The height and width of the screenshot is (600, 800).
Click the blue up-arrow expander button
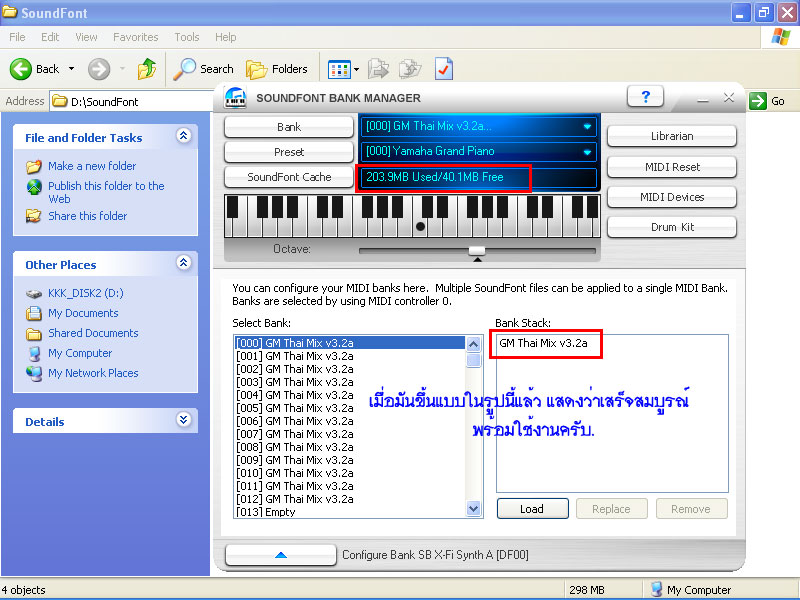pos(281,555)
